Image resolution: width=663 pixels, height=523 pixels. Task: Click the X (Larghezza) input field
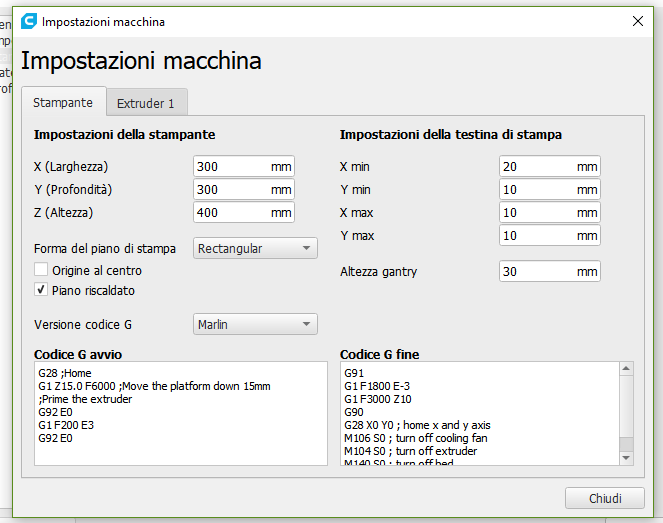(232, 166)
